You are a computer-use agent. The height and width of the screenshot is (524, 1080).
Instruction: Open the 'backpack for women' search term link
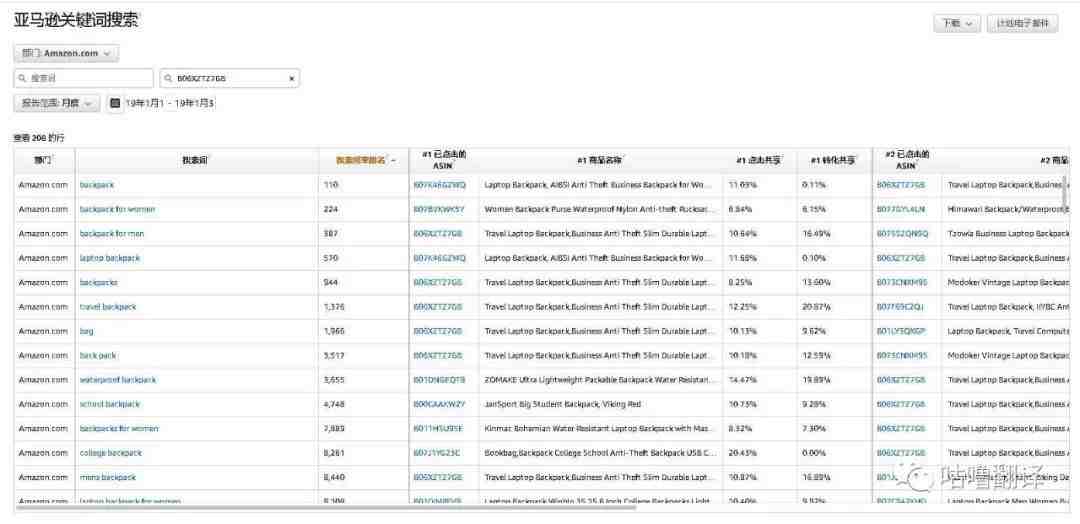click(118, 209)
